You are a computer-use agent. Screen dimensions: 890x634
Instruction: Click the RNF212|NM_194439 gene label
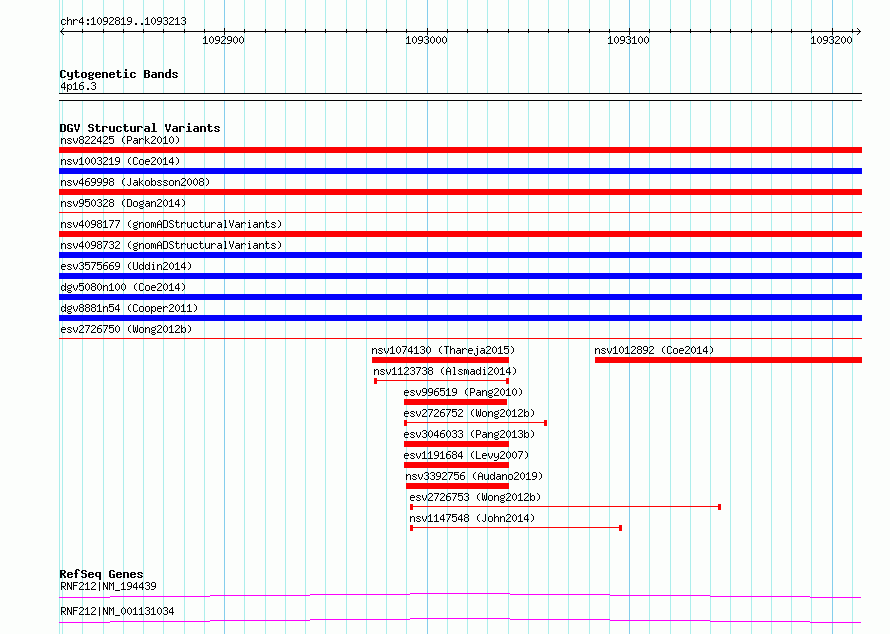tap(108, 586)
